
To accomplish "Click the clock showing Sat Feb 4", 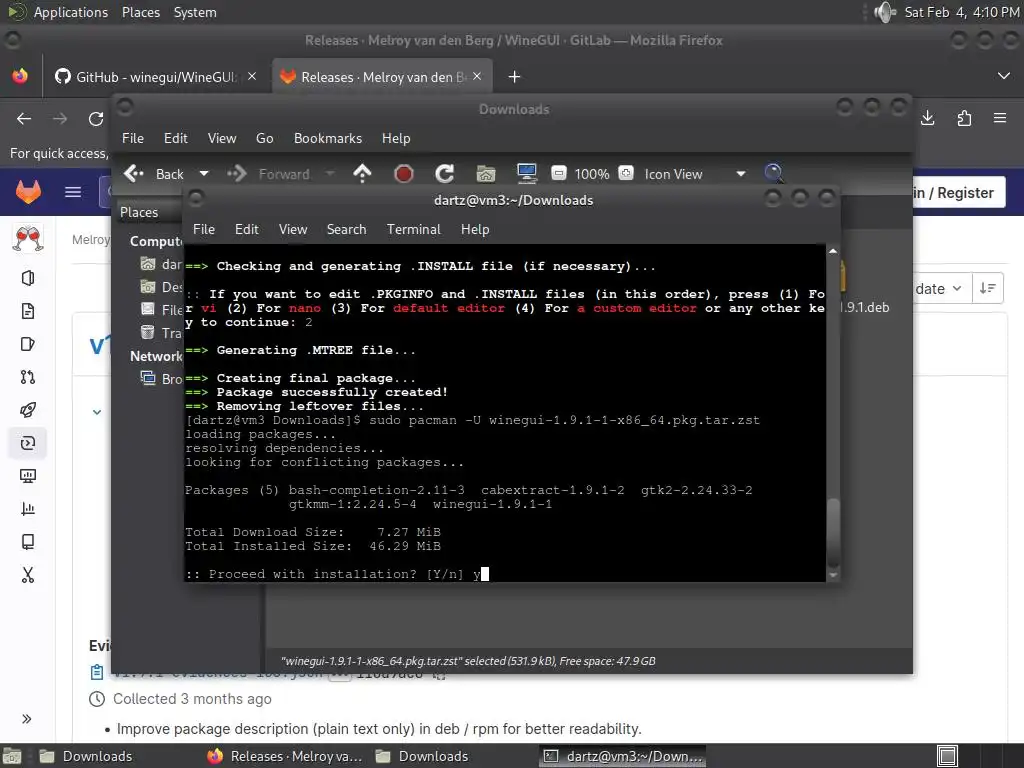I will pyautogui.click(x=961, y=12).
